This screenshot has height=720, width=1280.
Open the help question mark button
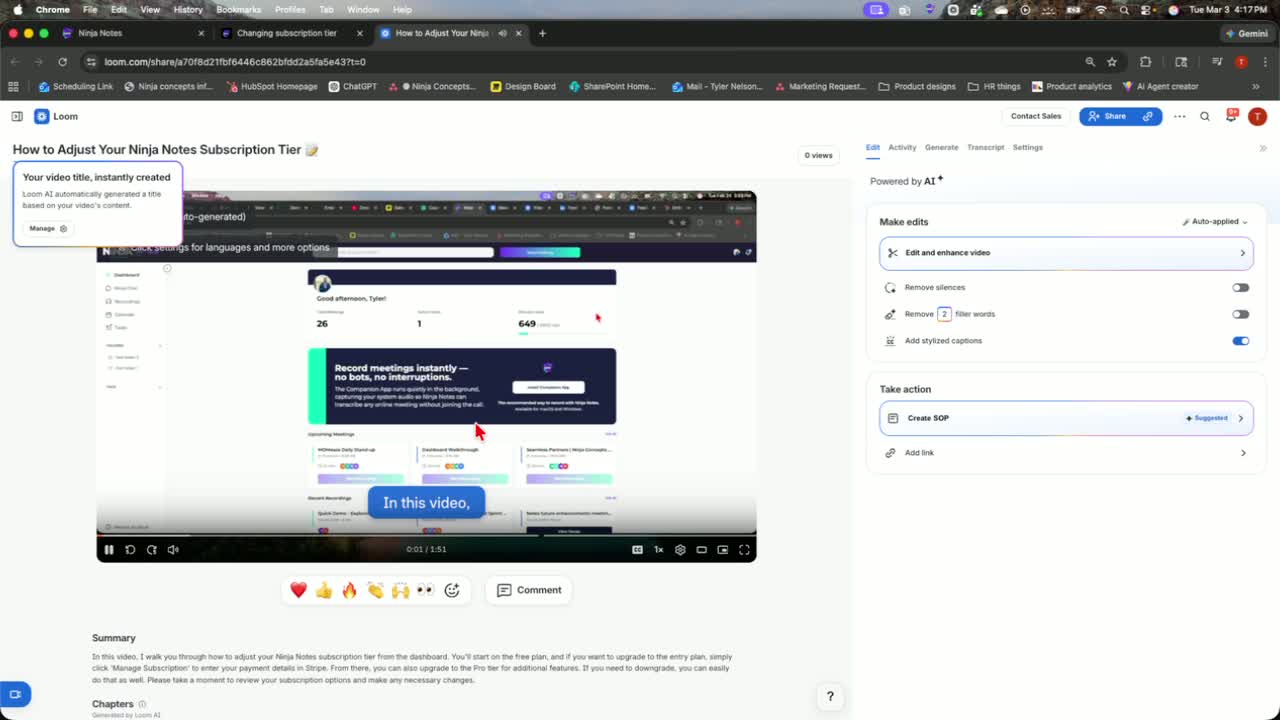coord(830,697)
